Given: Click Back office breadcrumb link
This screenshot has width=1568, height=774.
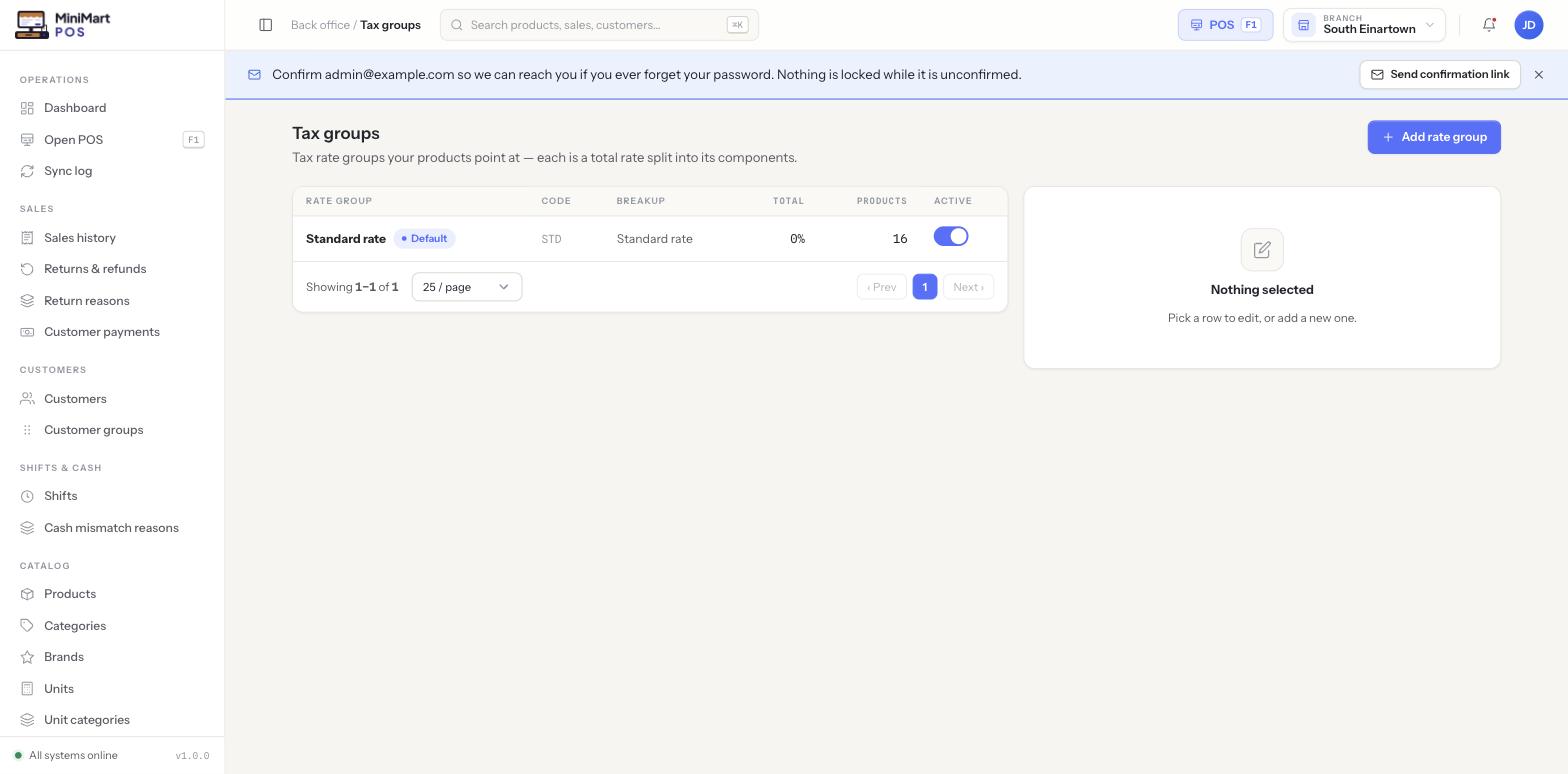Looking at the screenshot, I should (x=320, y=25).
